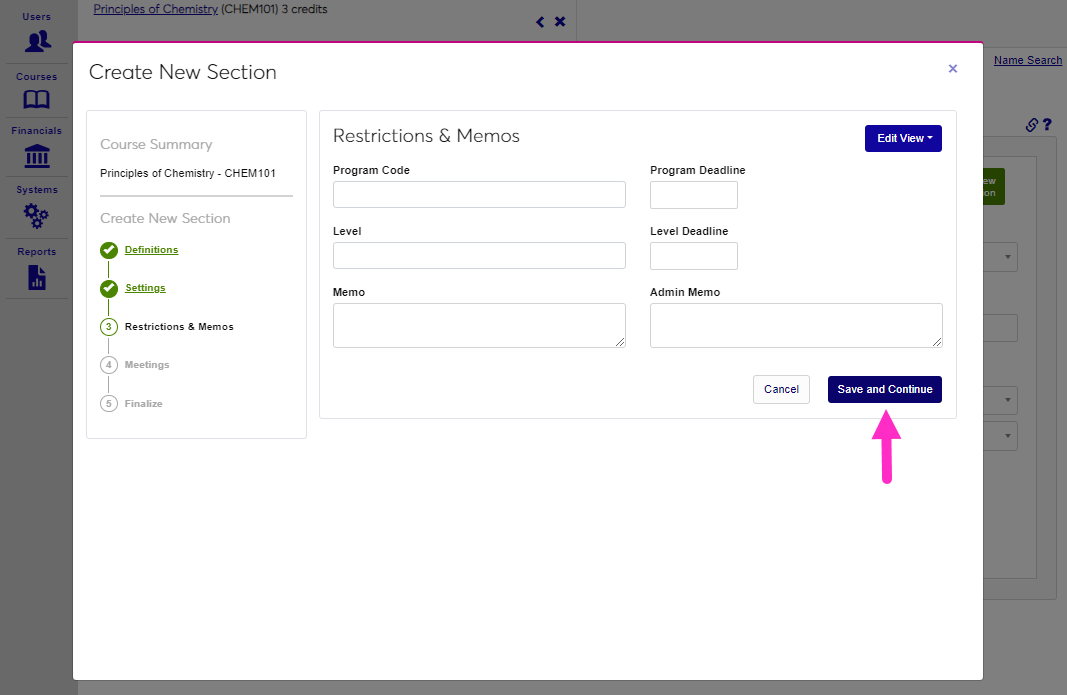Open the Financials bank icon
Image resolution: width=1067 pixels, height=695 pixels.
(37, 156)
